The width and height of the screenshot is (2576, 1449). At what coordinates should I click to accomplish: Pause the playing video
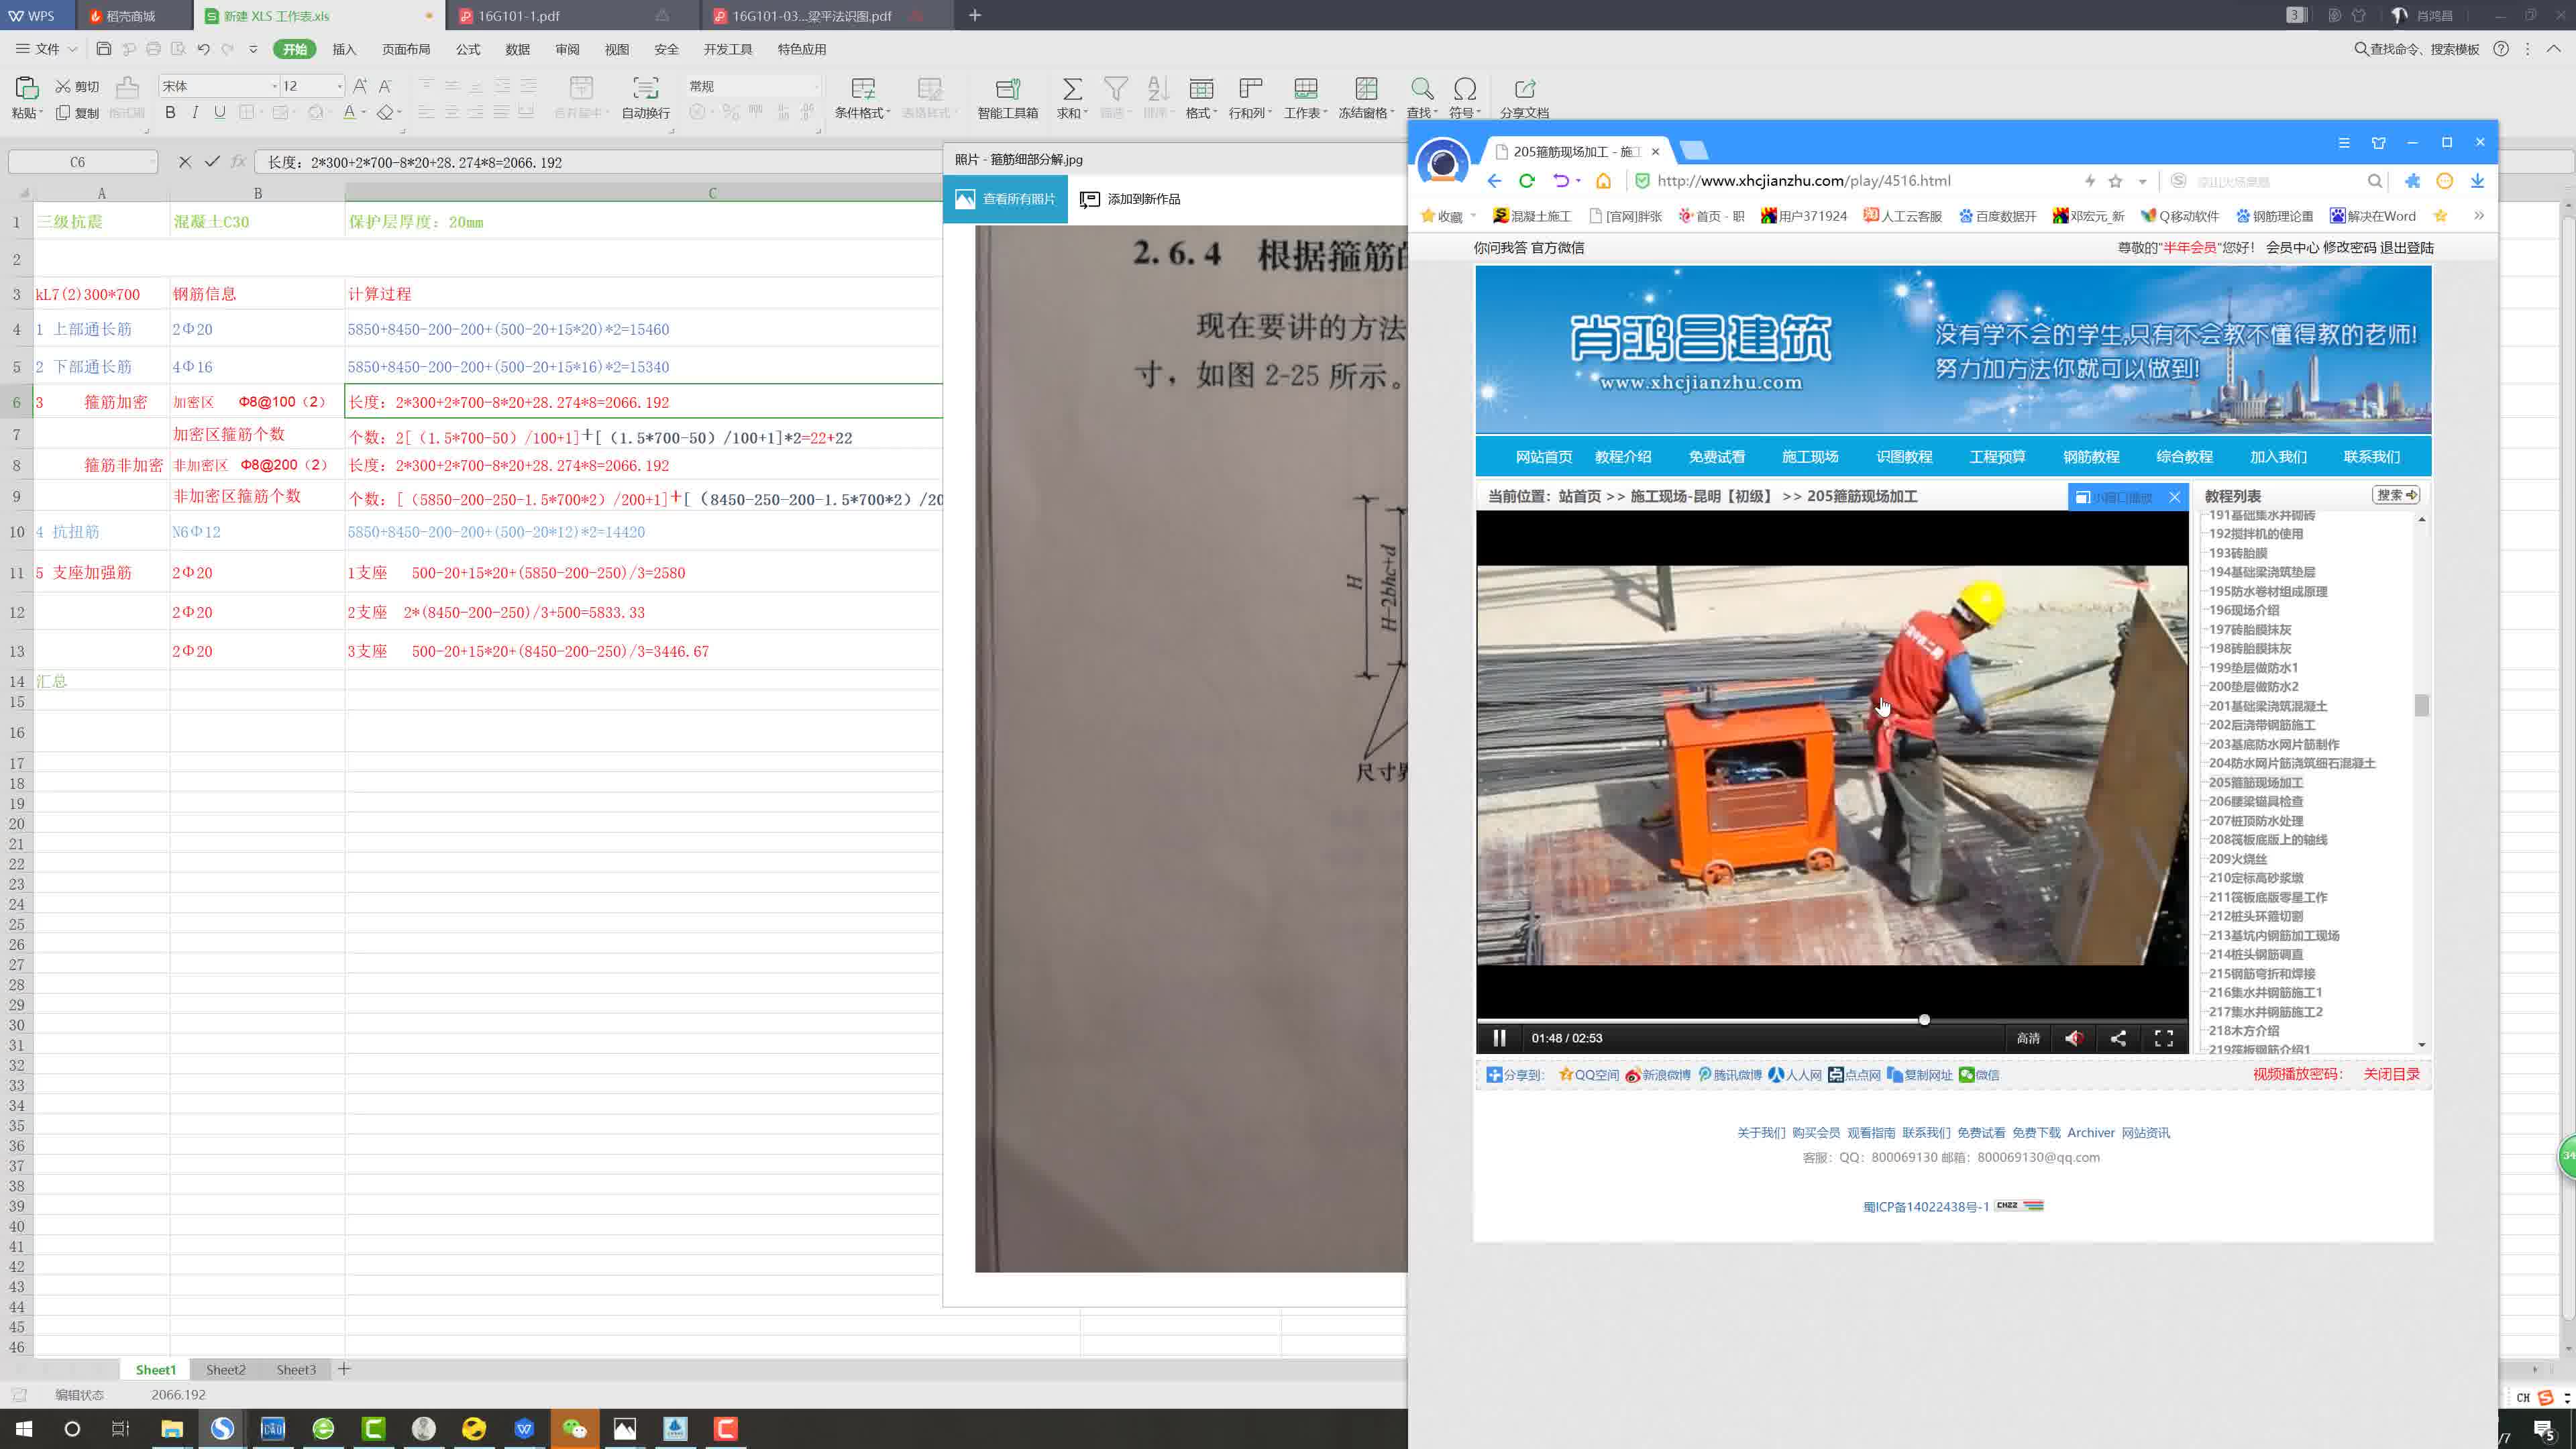click(1499, 1038)
